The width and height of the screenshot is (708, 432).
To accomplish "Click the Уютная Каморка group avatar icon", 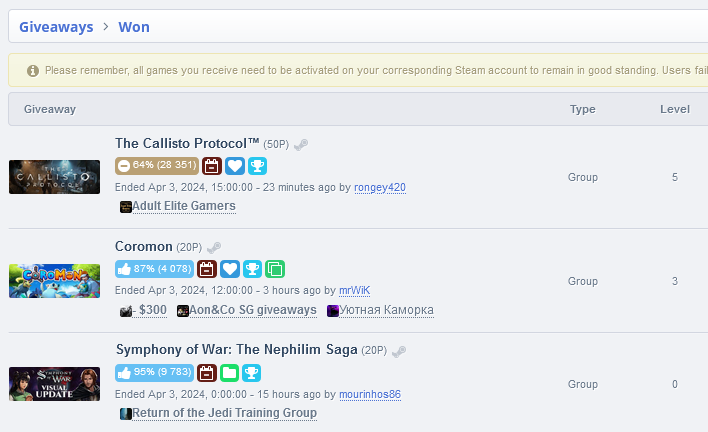I will 333,311.
